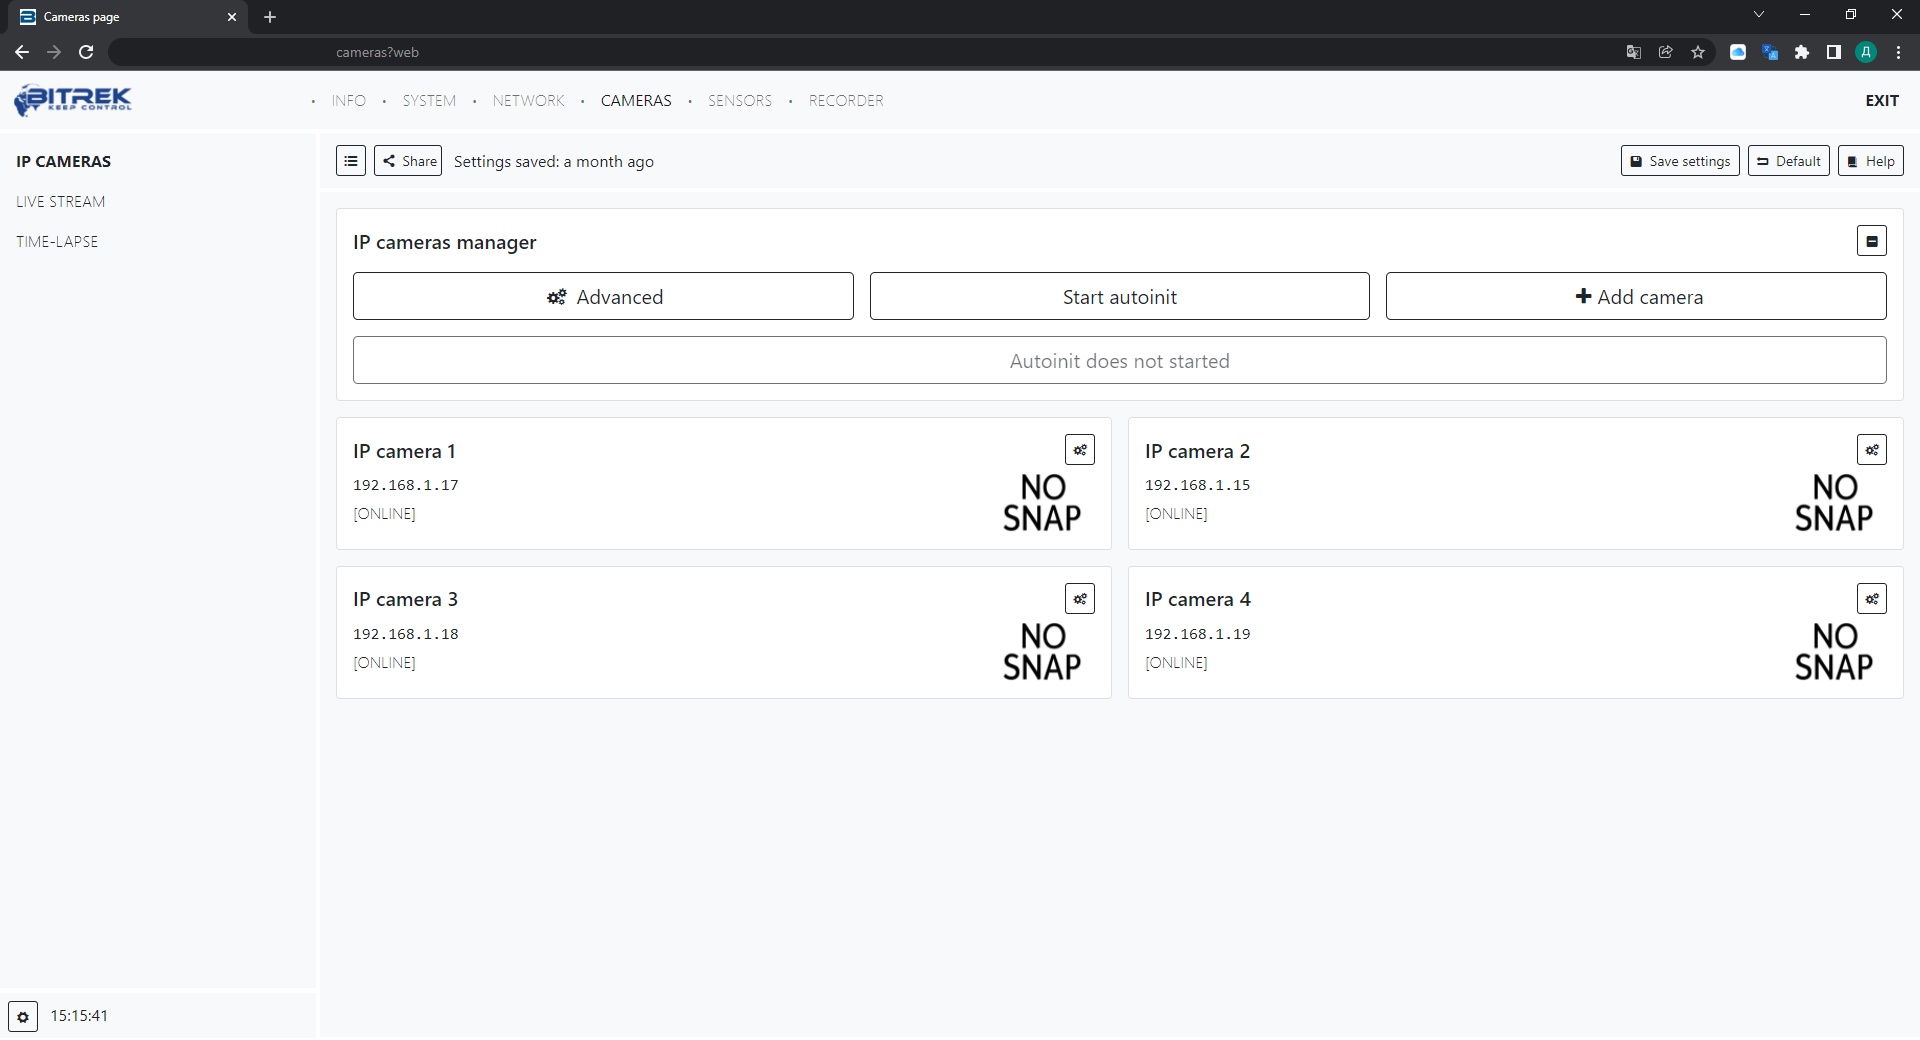Select LIVE STREAM in the sidebar

point(61,202)
